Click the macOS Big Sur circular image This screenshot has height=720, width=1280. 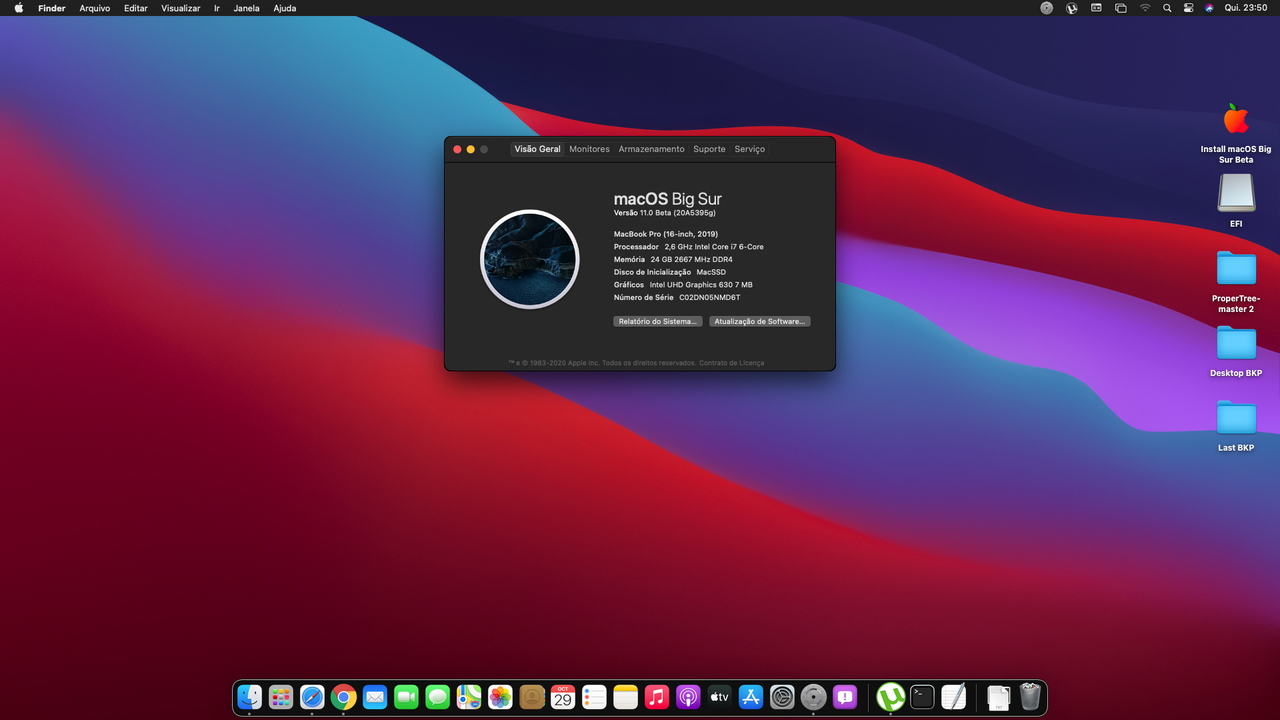coord(530,259)
